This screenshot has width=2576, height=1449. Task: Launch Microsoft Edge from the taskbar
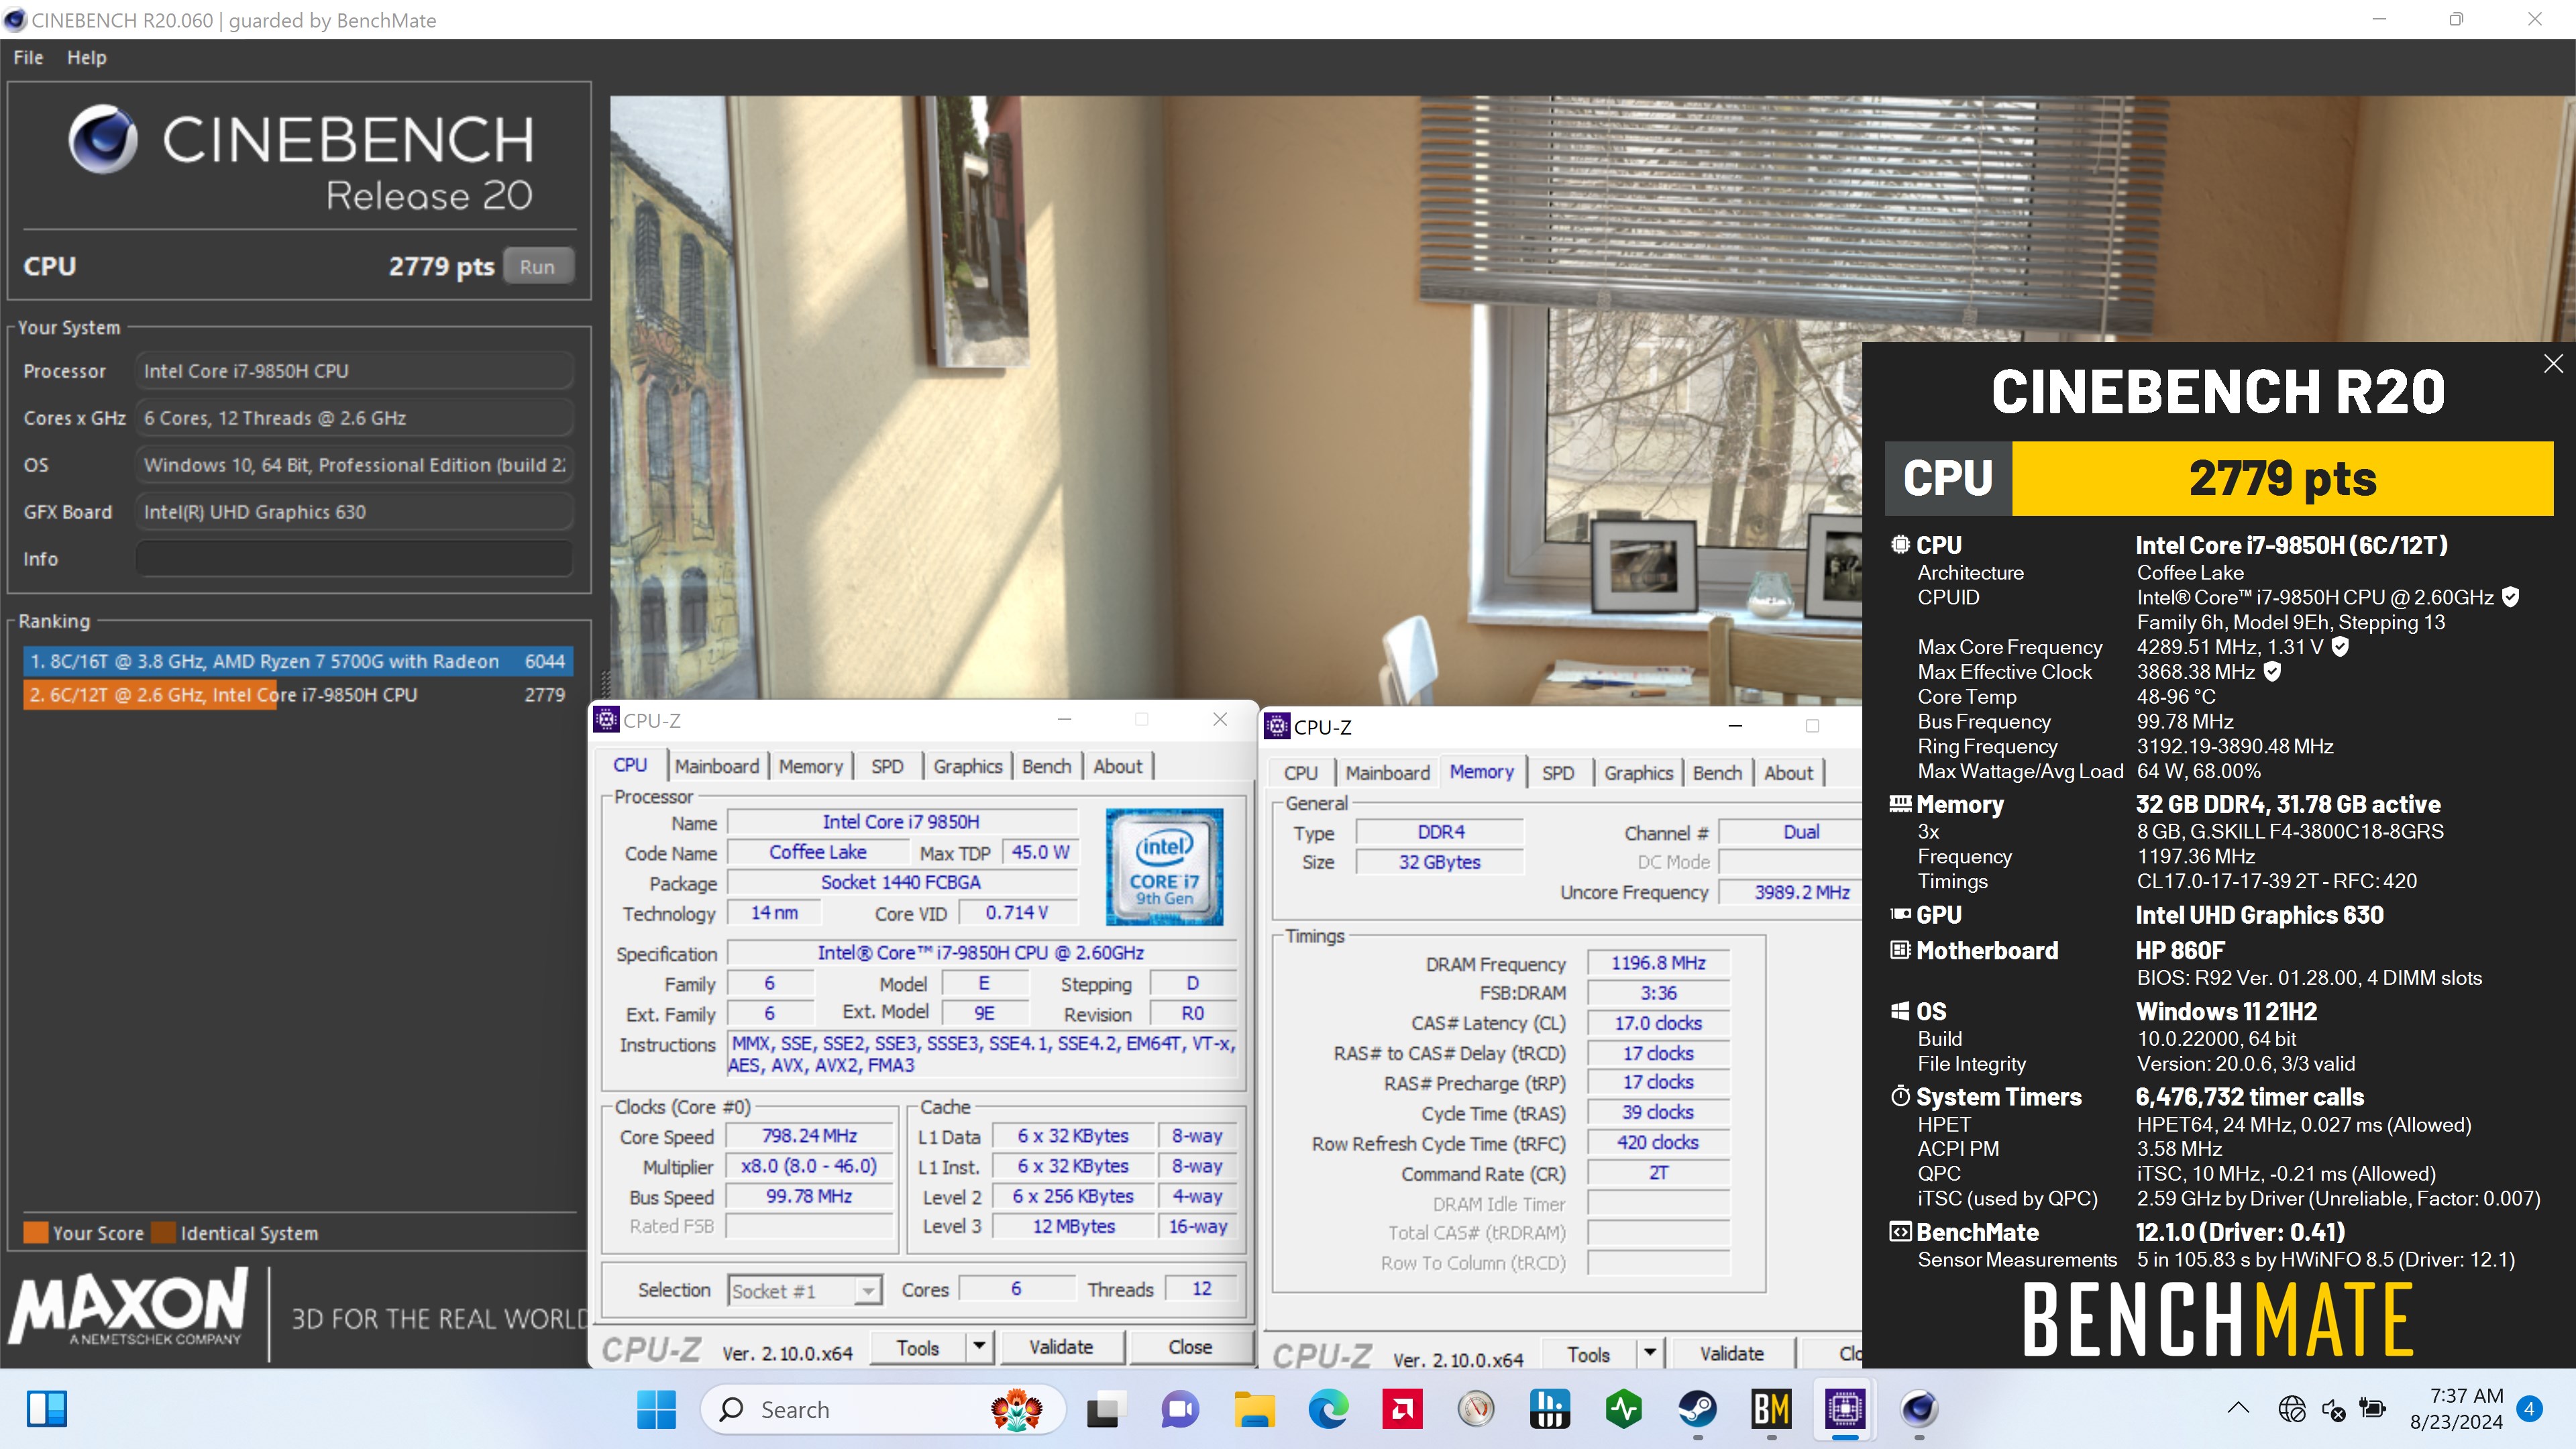tap(1328, 1409)
